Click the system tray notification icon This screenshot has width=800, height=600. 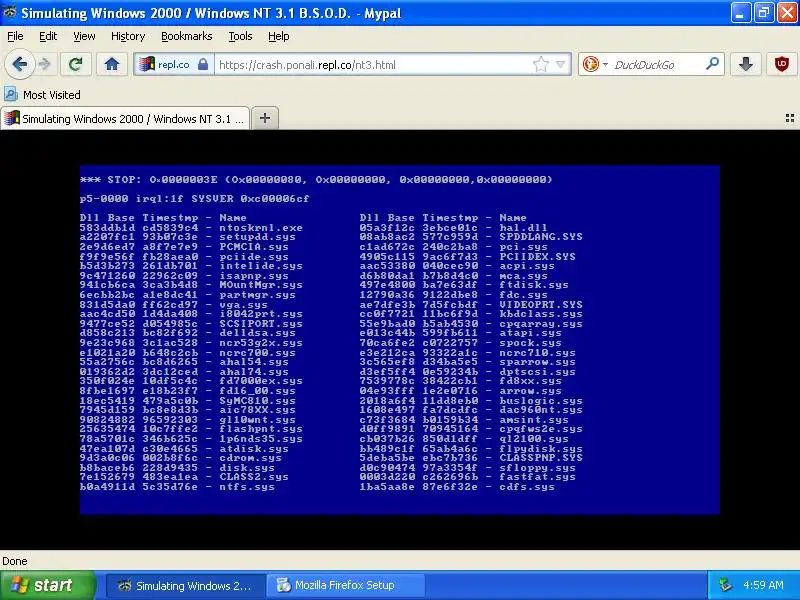[x=725, y=585]
